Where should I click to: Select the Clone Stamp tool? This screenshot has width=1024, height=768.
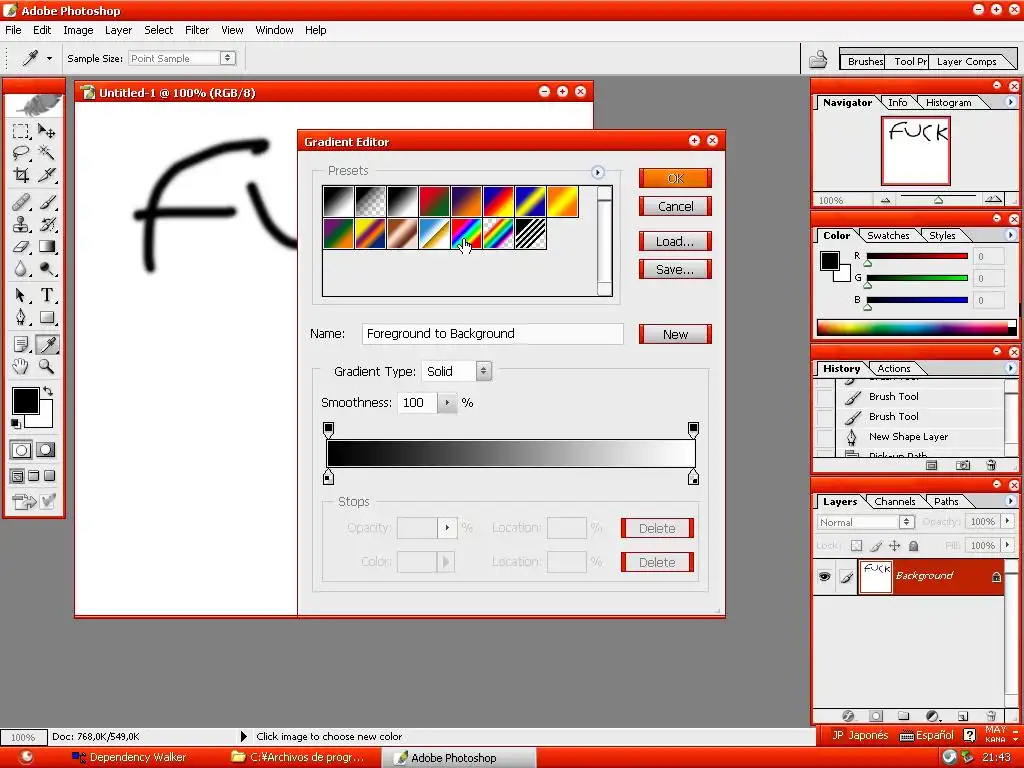(x=21, y=224)
